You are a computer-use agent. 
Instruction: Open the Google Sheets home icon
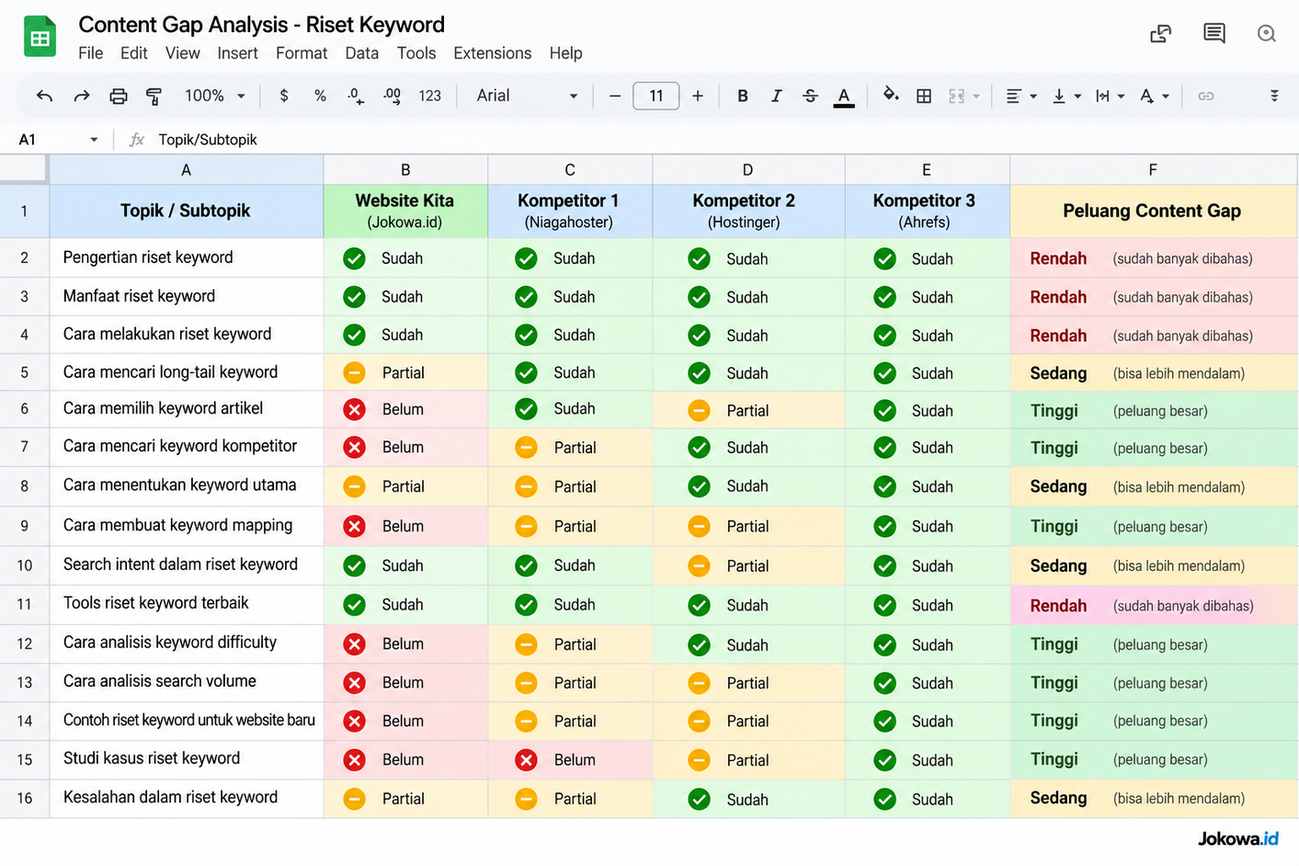[x=40, y=36]
